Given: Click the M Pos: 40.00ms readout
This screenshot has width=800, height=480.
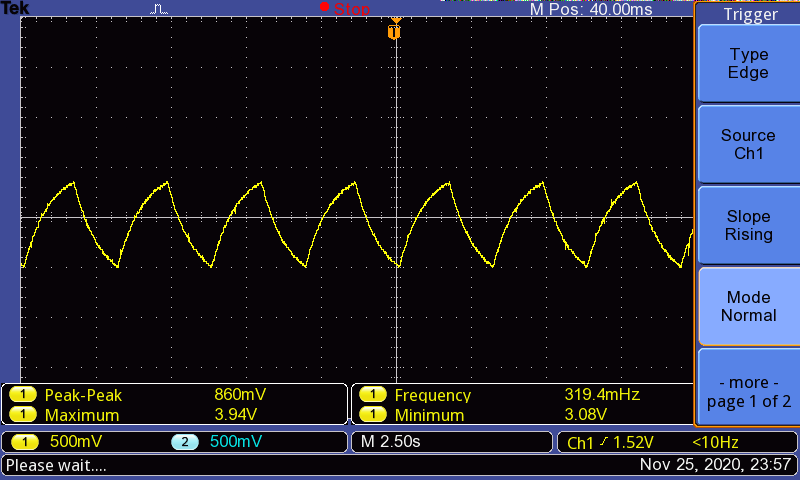Looking at the screenshot, I should pyautogui.click(x=591, y=9).
